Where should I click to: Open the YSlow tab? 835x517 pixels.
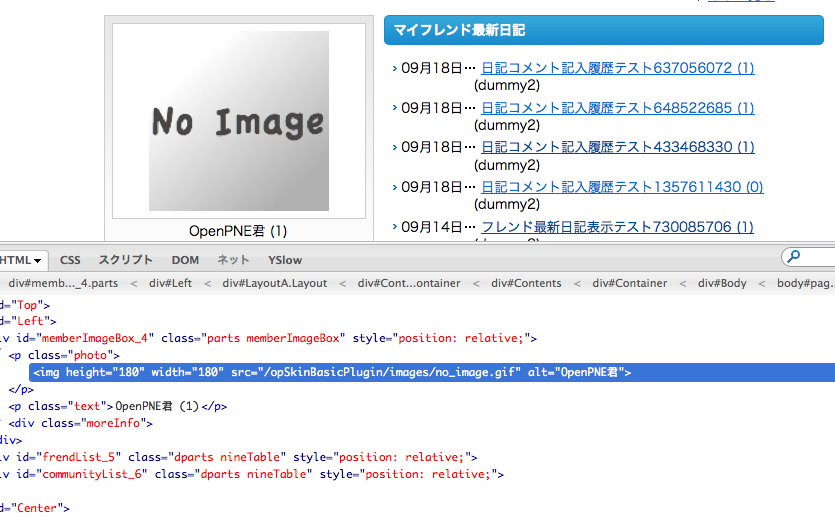pyautogui.click(x=285, y=260)
